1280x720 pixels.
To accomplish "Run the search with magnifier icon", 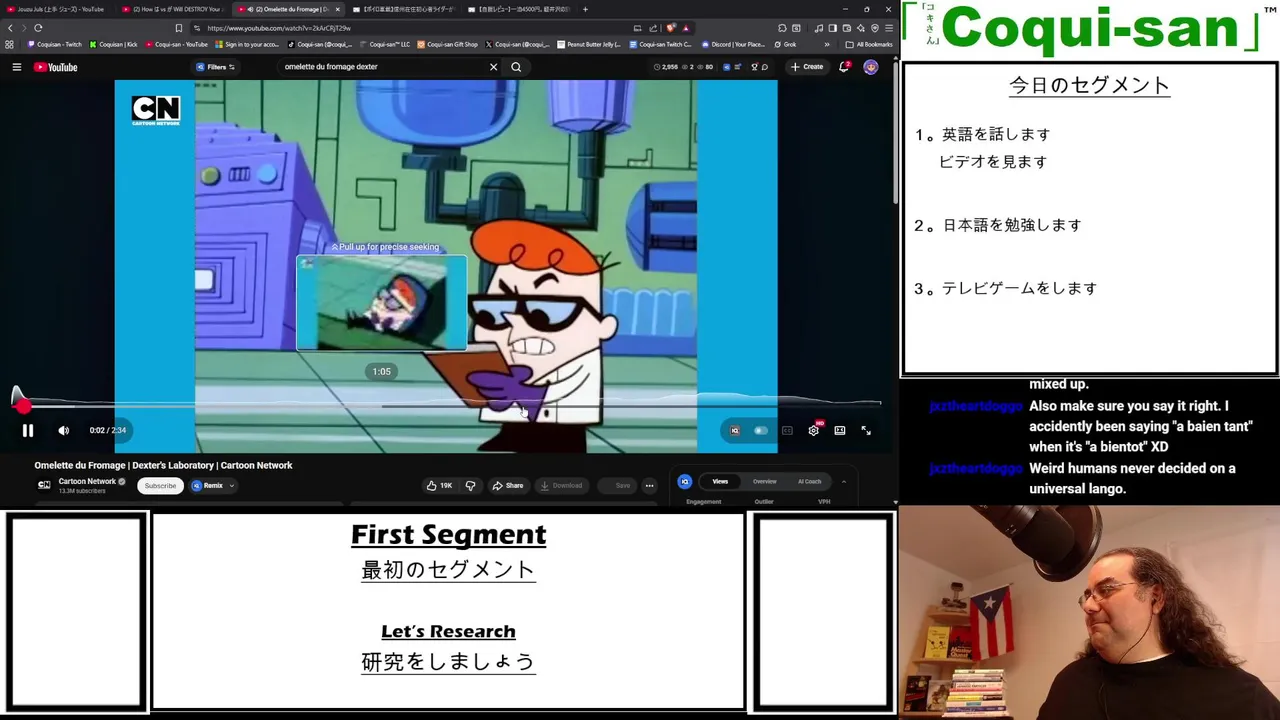I will click(x=516, y=67).
